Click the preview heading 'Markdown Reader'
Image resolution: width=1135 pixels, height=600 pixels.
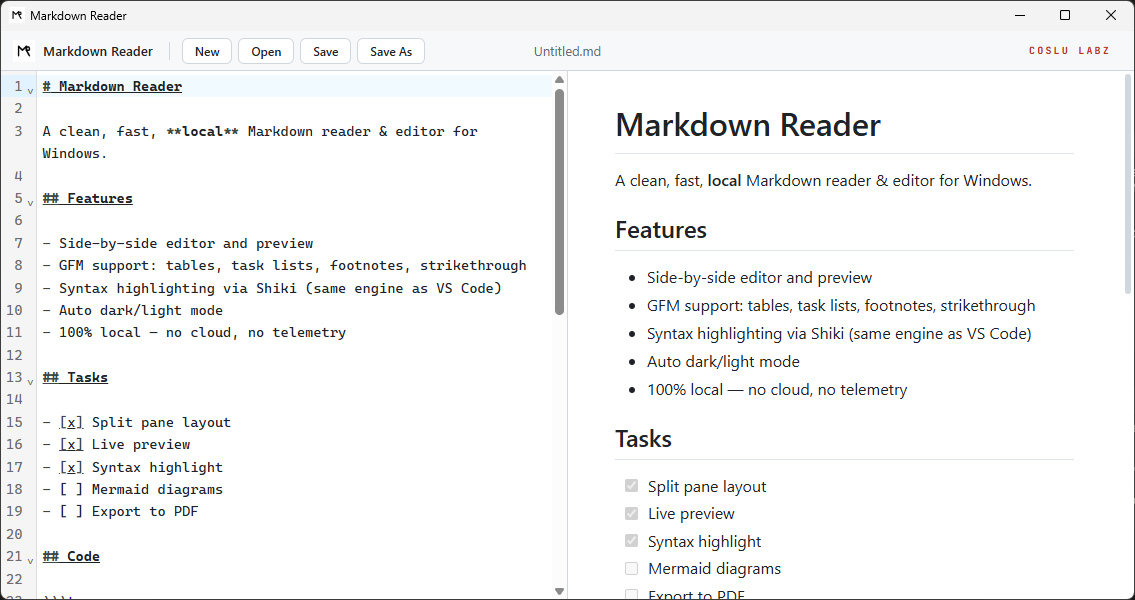click(x=748, y=125)
